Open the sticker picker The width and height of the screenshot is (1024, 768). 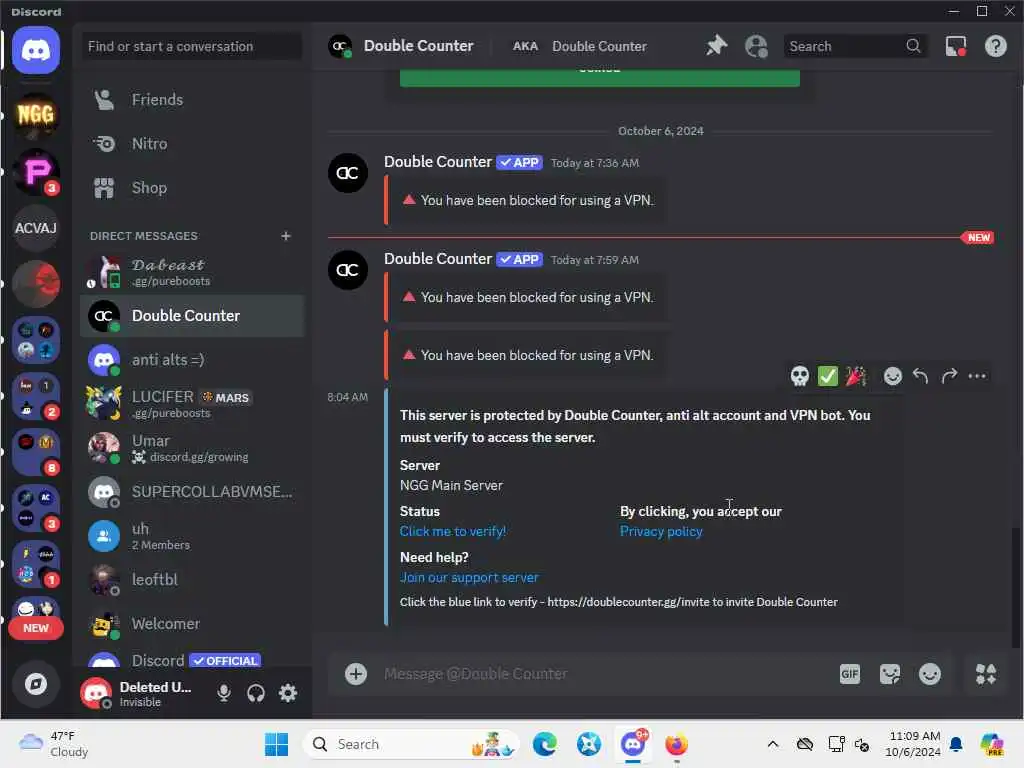[889, 674]
